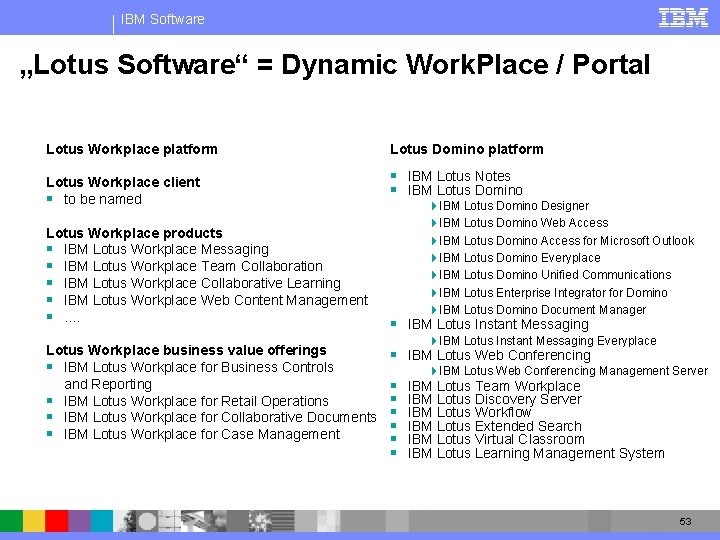
Task: Select the 'IBM Lotus Discovery Server' bullet
Action: tap(495, 399)
